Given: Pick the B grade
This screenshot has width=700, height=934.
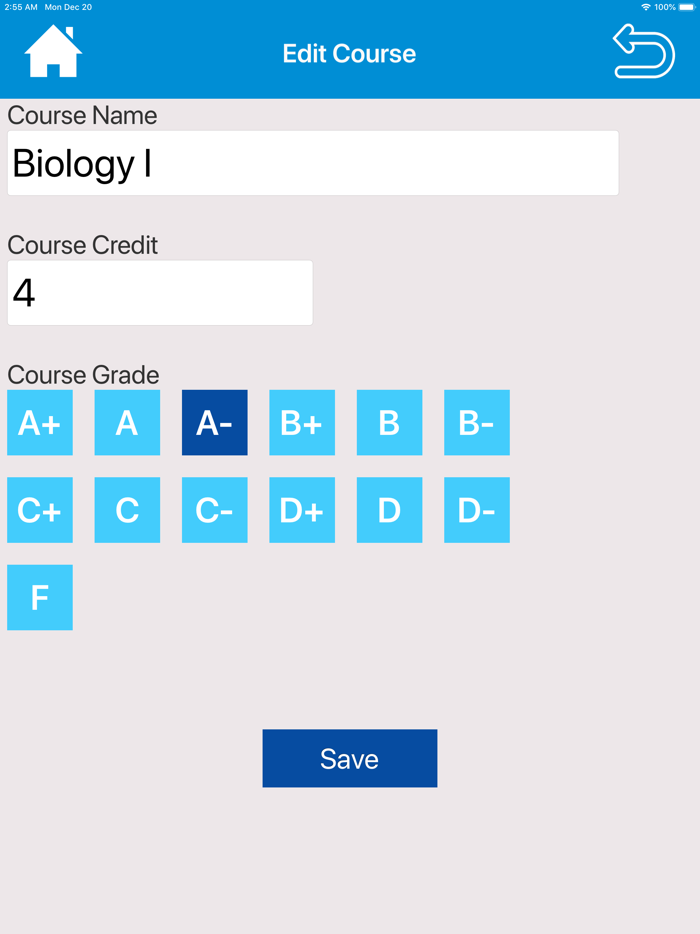Looking at the screenshot, I should point(389,422).
